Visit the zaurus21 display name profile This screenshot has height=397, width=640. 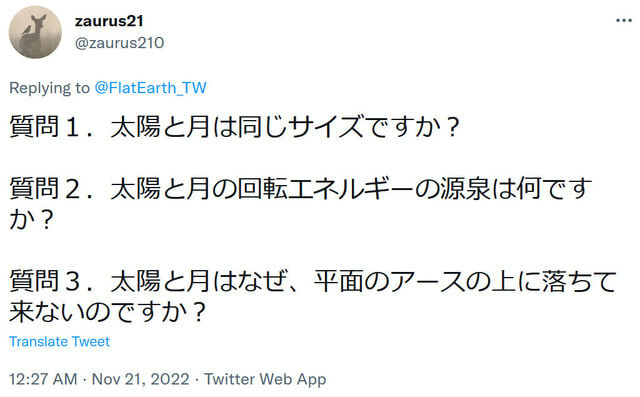coord(109,21)
